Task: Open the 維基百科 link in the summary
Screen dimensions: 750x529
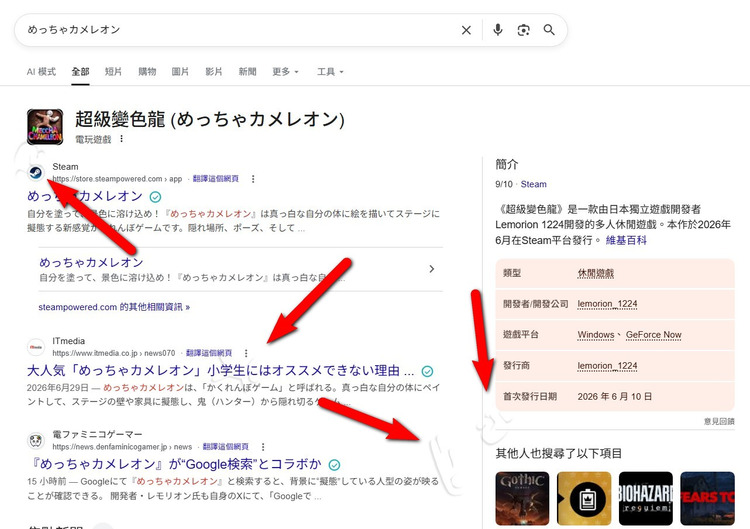Action: point(626,240)
